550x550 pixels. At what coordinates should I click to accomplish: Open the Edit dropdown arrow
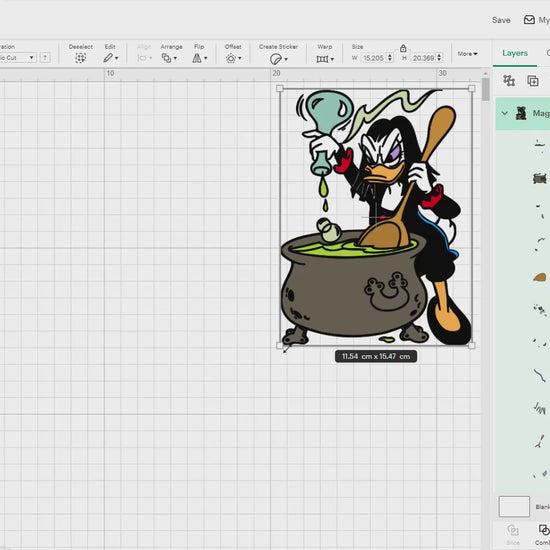tap(117, 58)
